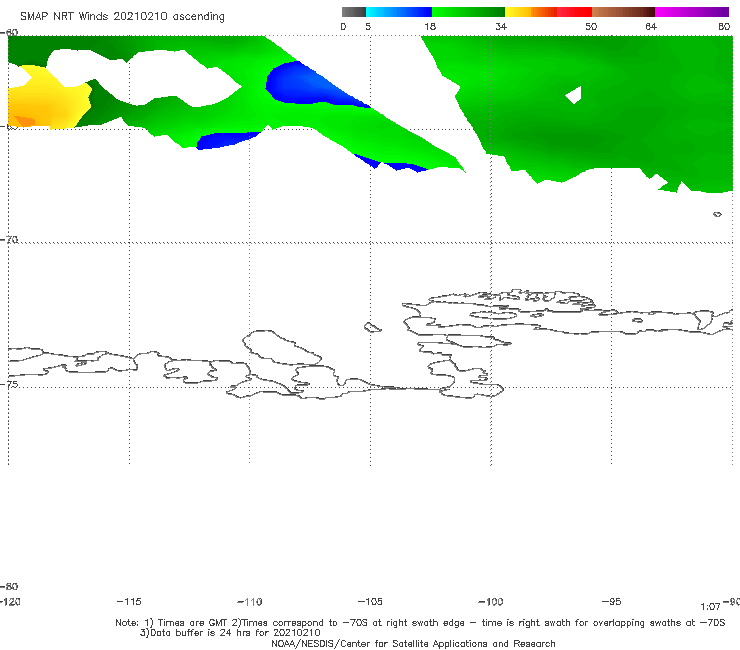Click the color bar label '18'
Viewport: 740px width, 650px height.
pyautogui.click(x=429, y=26)
